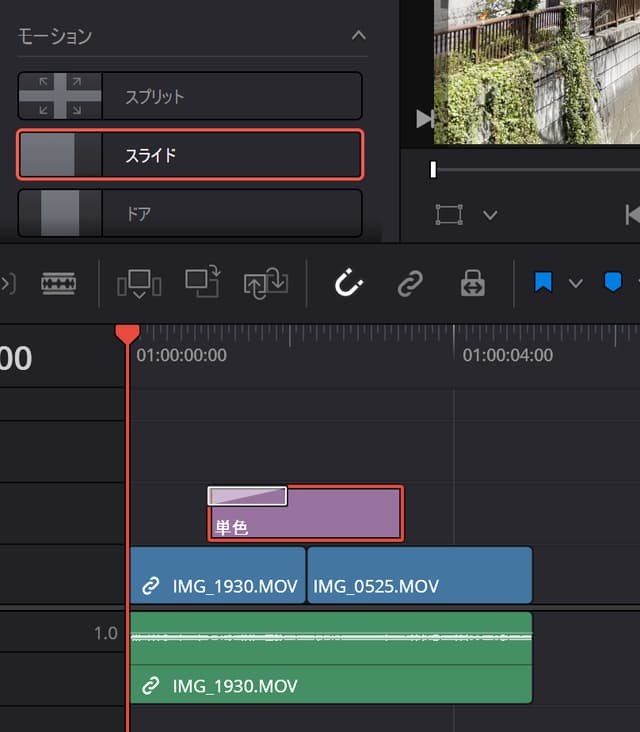The width and height of the screenshot is (640, 732).
Task: Toggle timeline snapping magnet
Action: tap(348, 282)
